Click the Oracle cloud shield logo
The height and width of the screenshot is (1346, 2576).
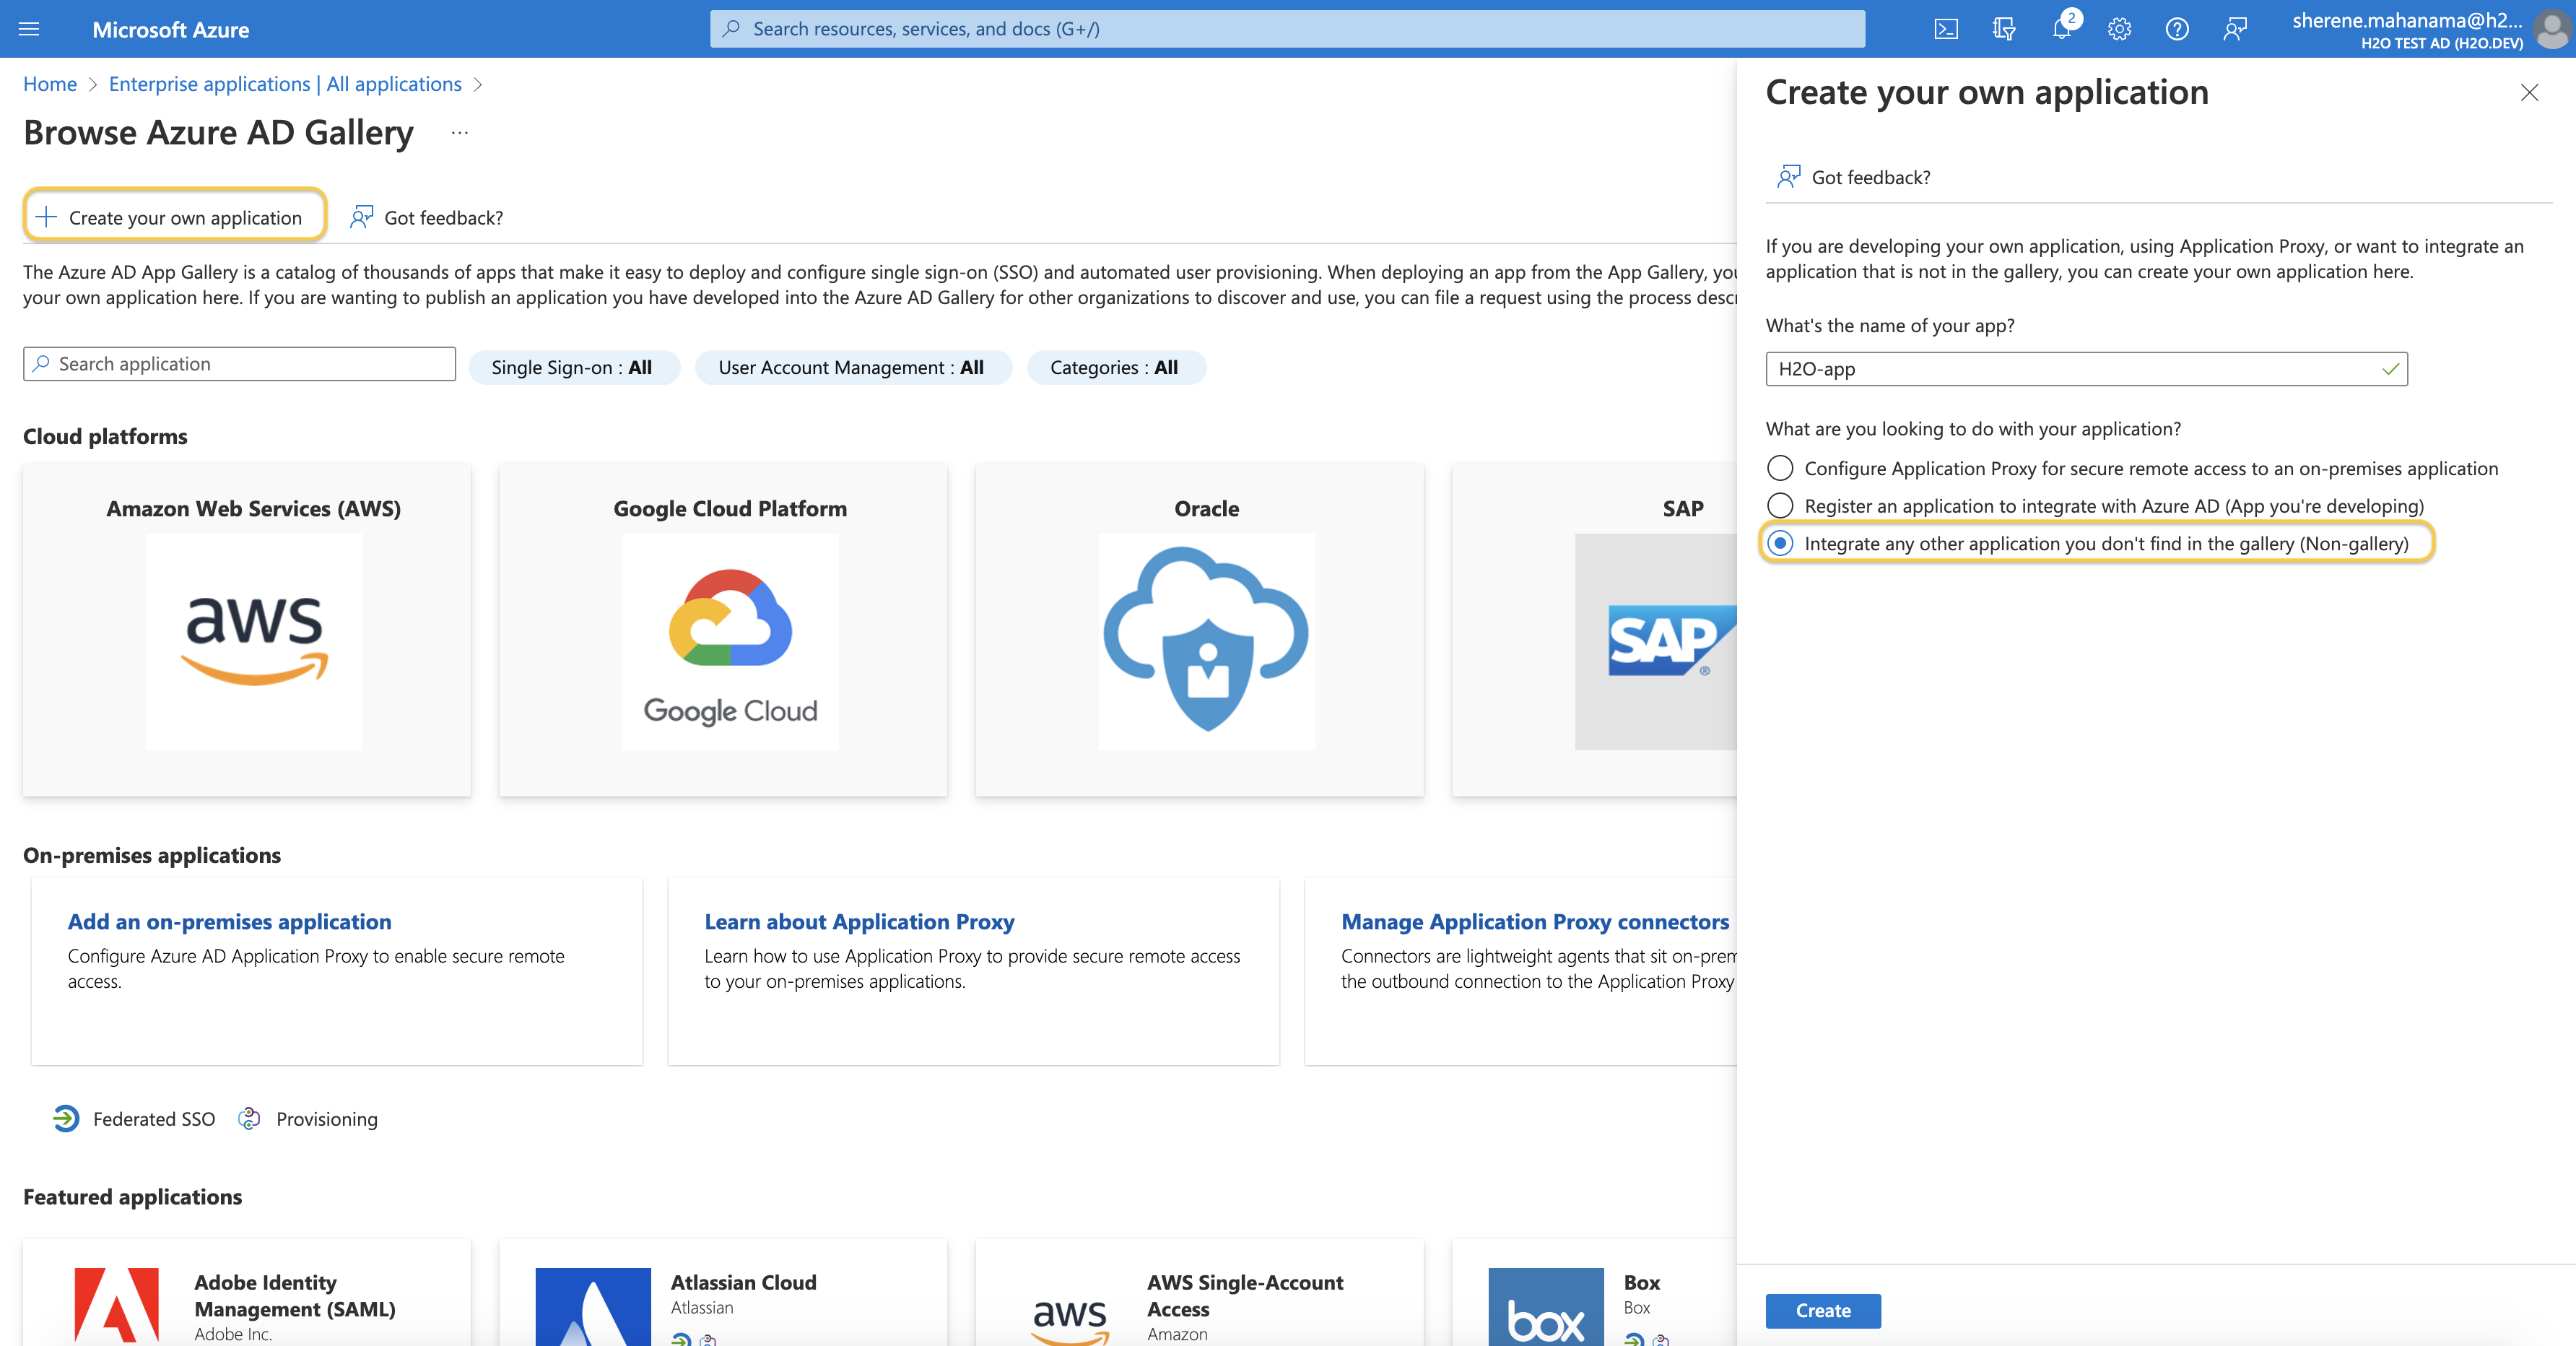click(1206, 641)
